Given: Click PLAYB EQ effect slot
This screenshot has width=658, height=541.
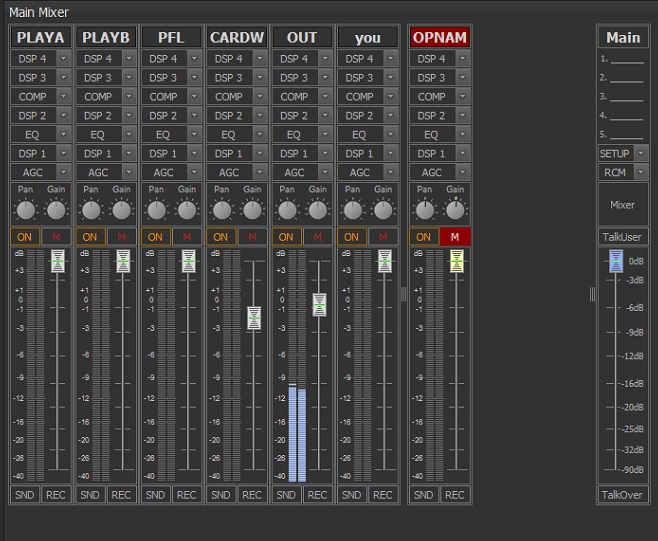Looking at the screenshot, I should point(99,134).
